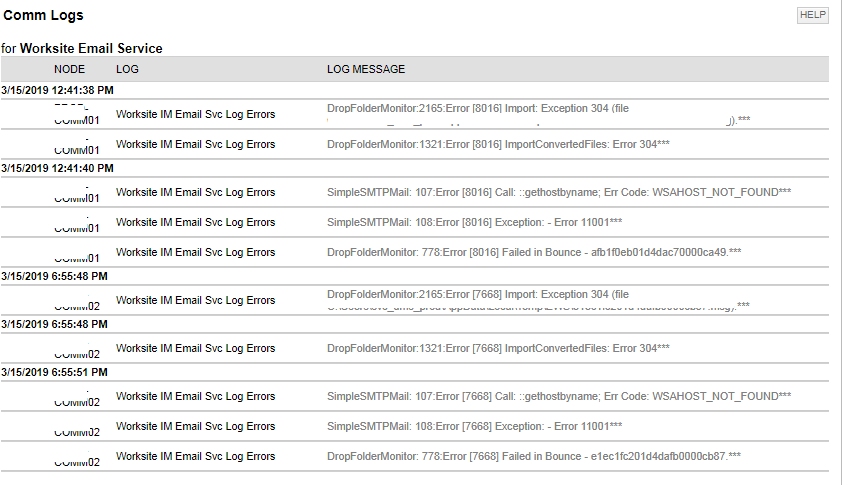The width and height of the screenshot is (842, 486).
Task: Click the Import Exception 304 [8016] message
Action: coord(539,114)
